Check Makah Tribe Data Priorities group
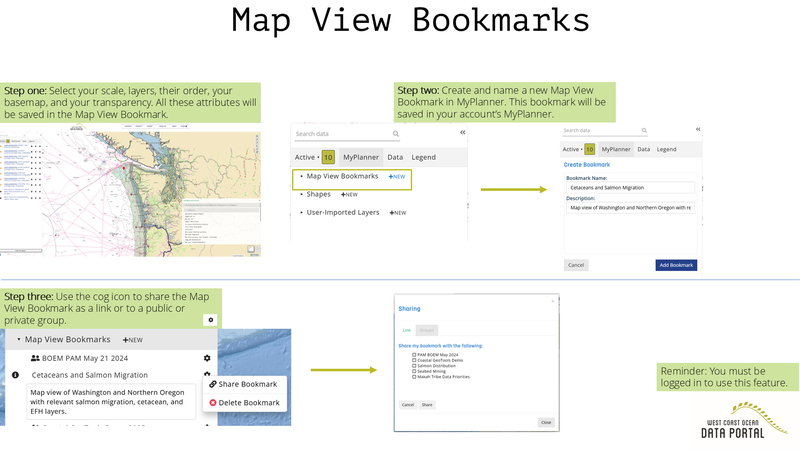Viewport: 800px width, 450px height. (414, 377)
